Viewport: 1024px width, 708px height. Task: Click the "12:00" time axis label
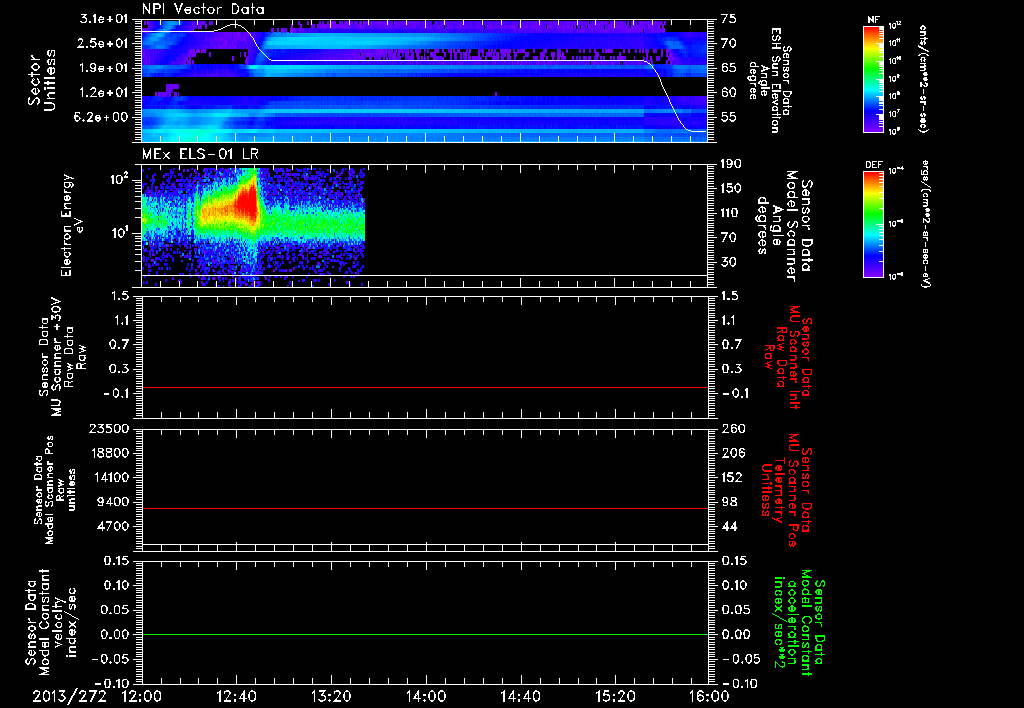pyautogui.click(x=142, y=696)
